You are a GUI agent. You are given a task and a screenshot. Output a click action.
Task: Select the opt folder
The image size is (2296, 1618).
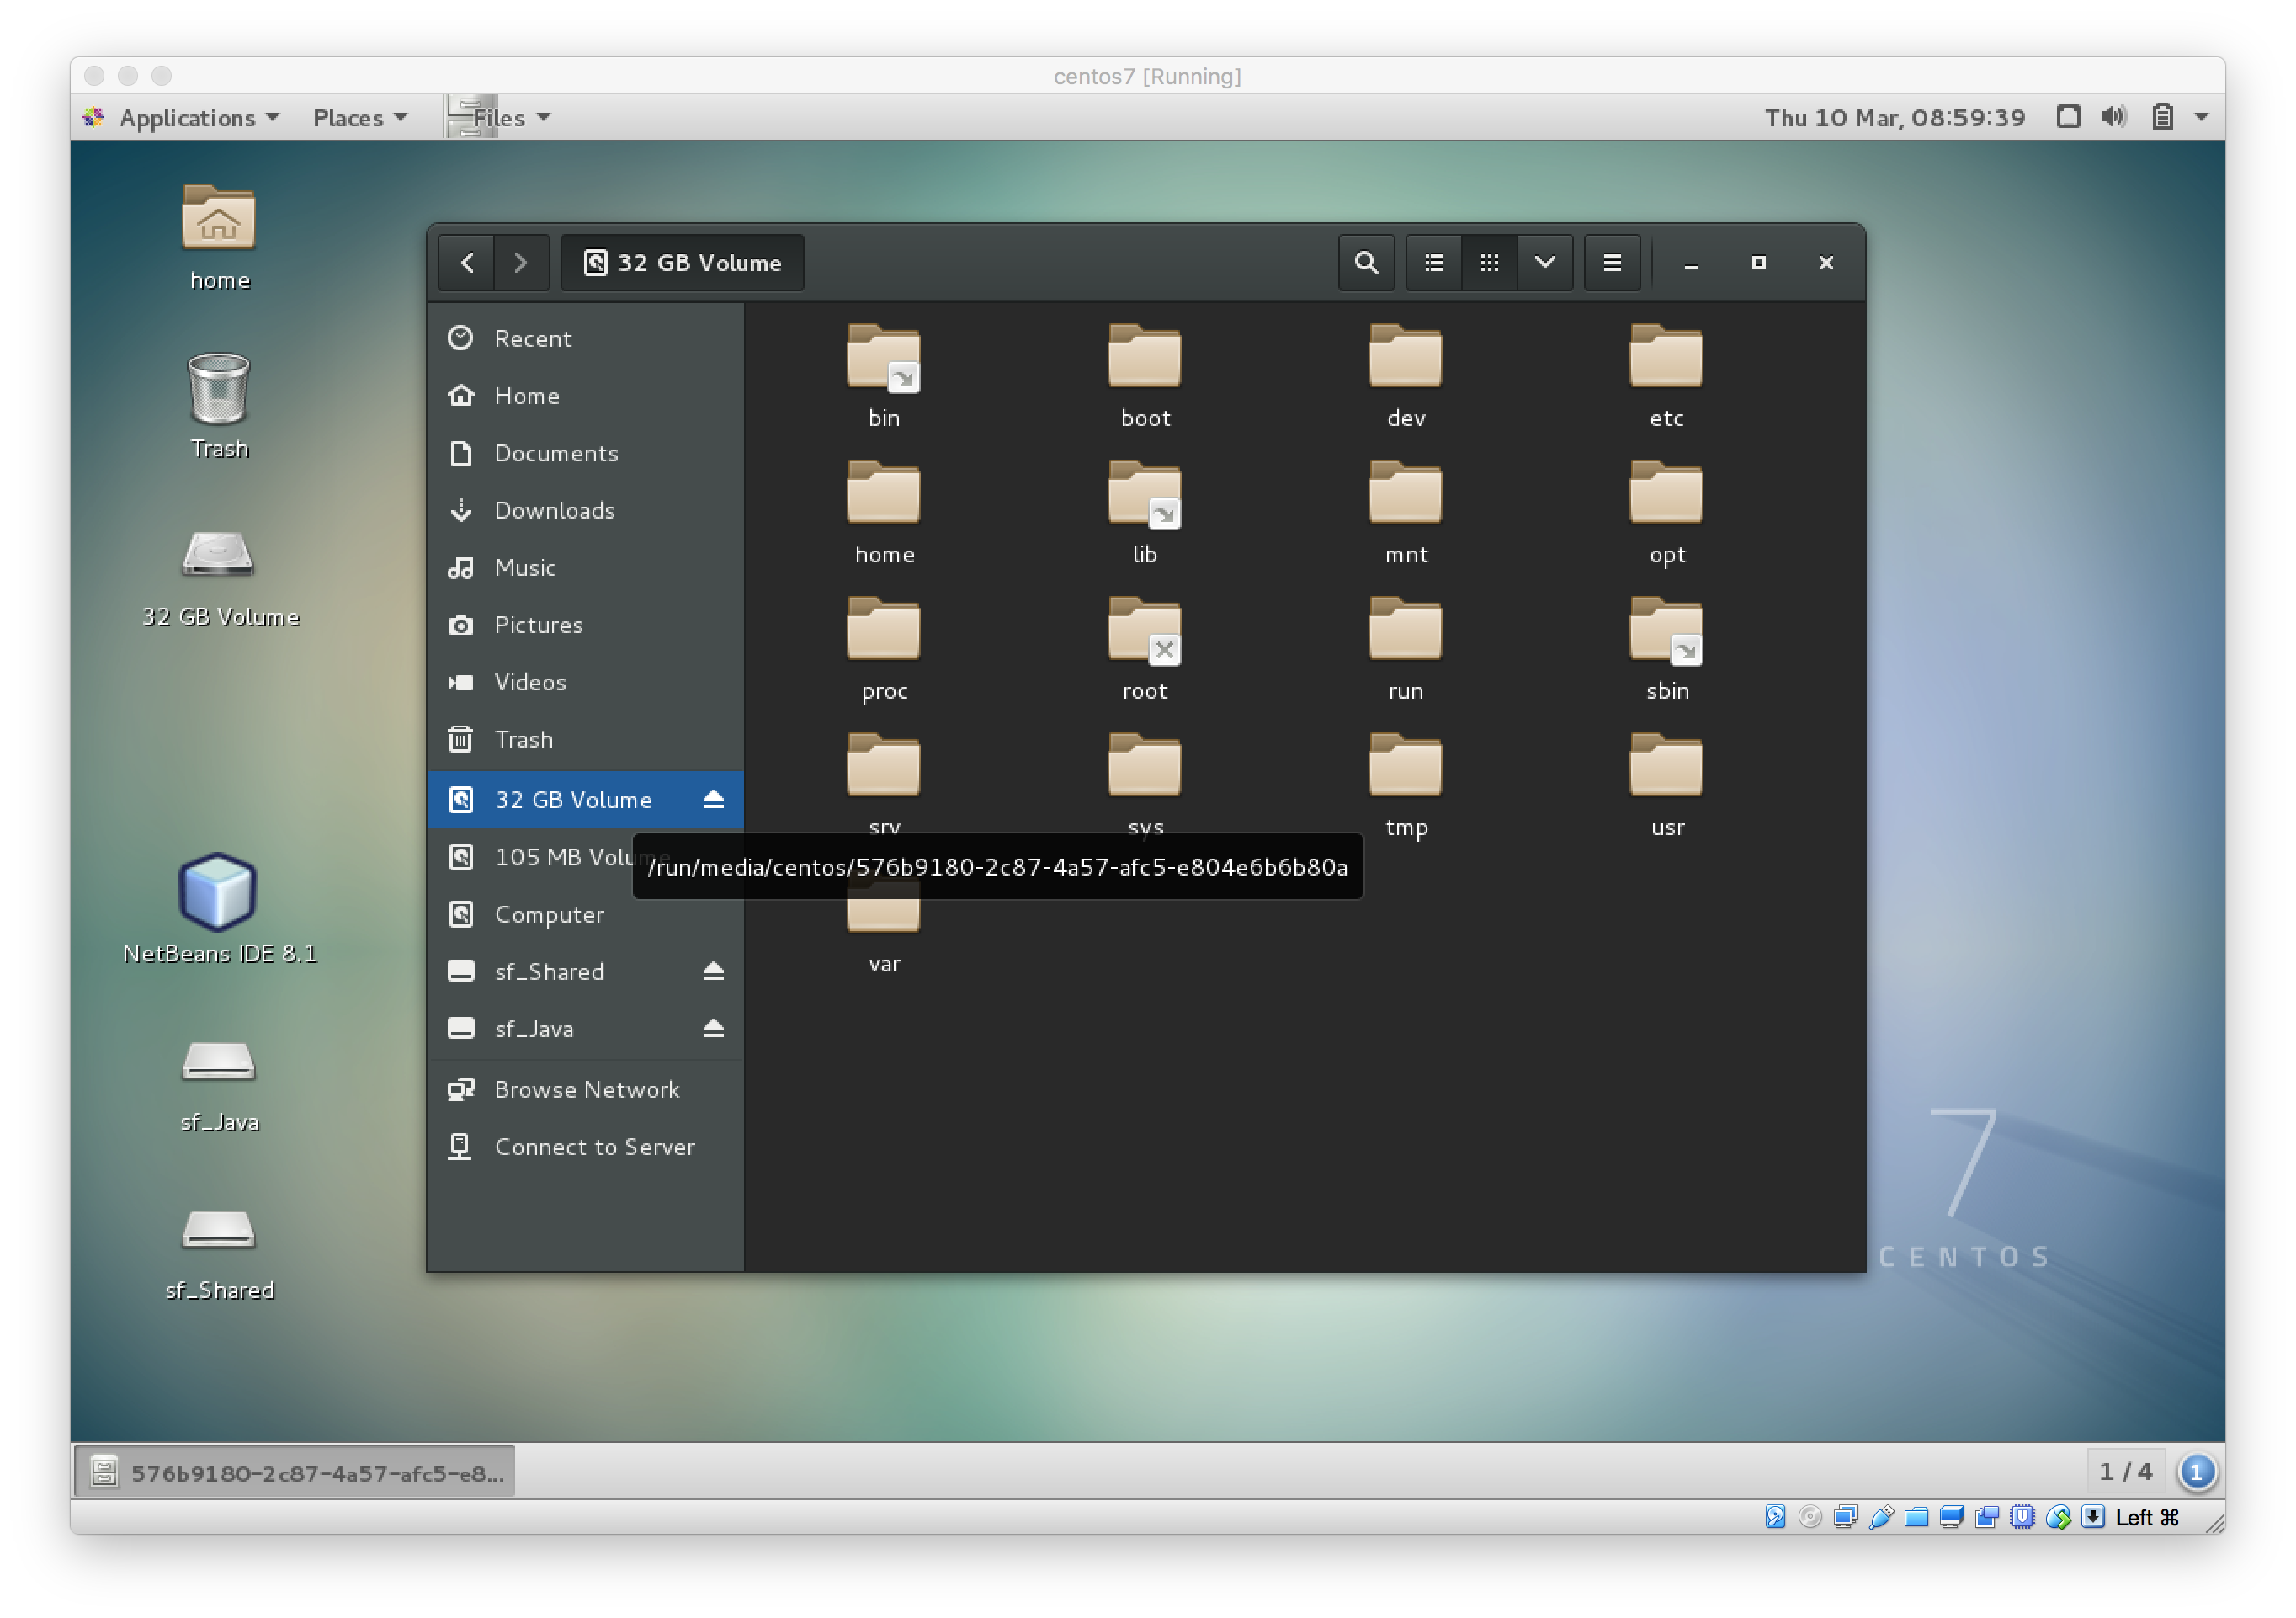click(x=1666, y=513)
